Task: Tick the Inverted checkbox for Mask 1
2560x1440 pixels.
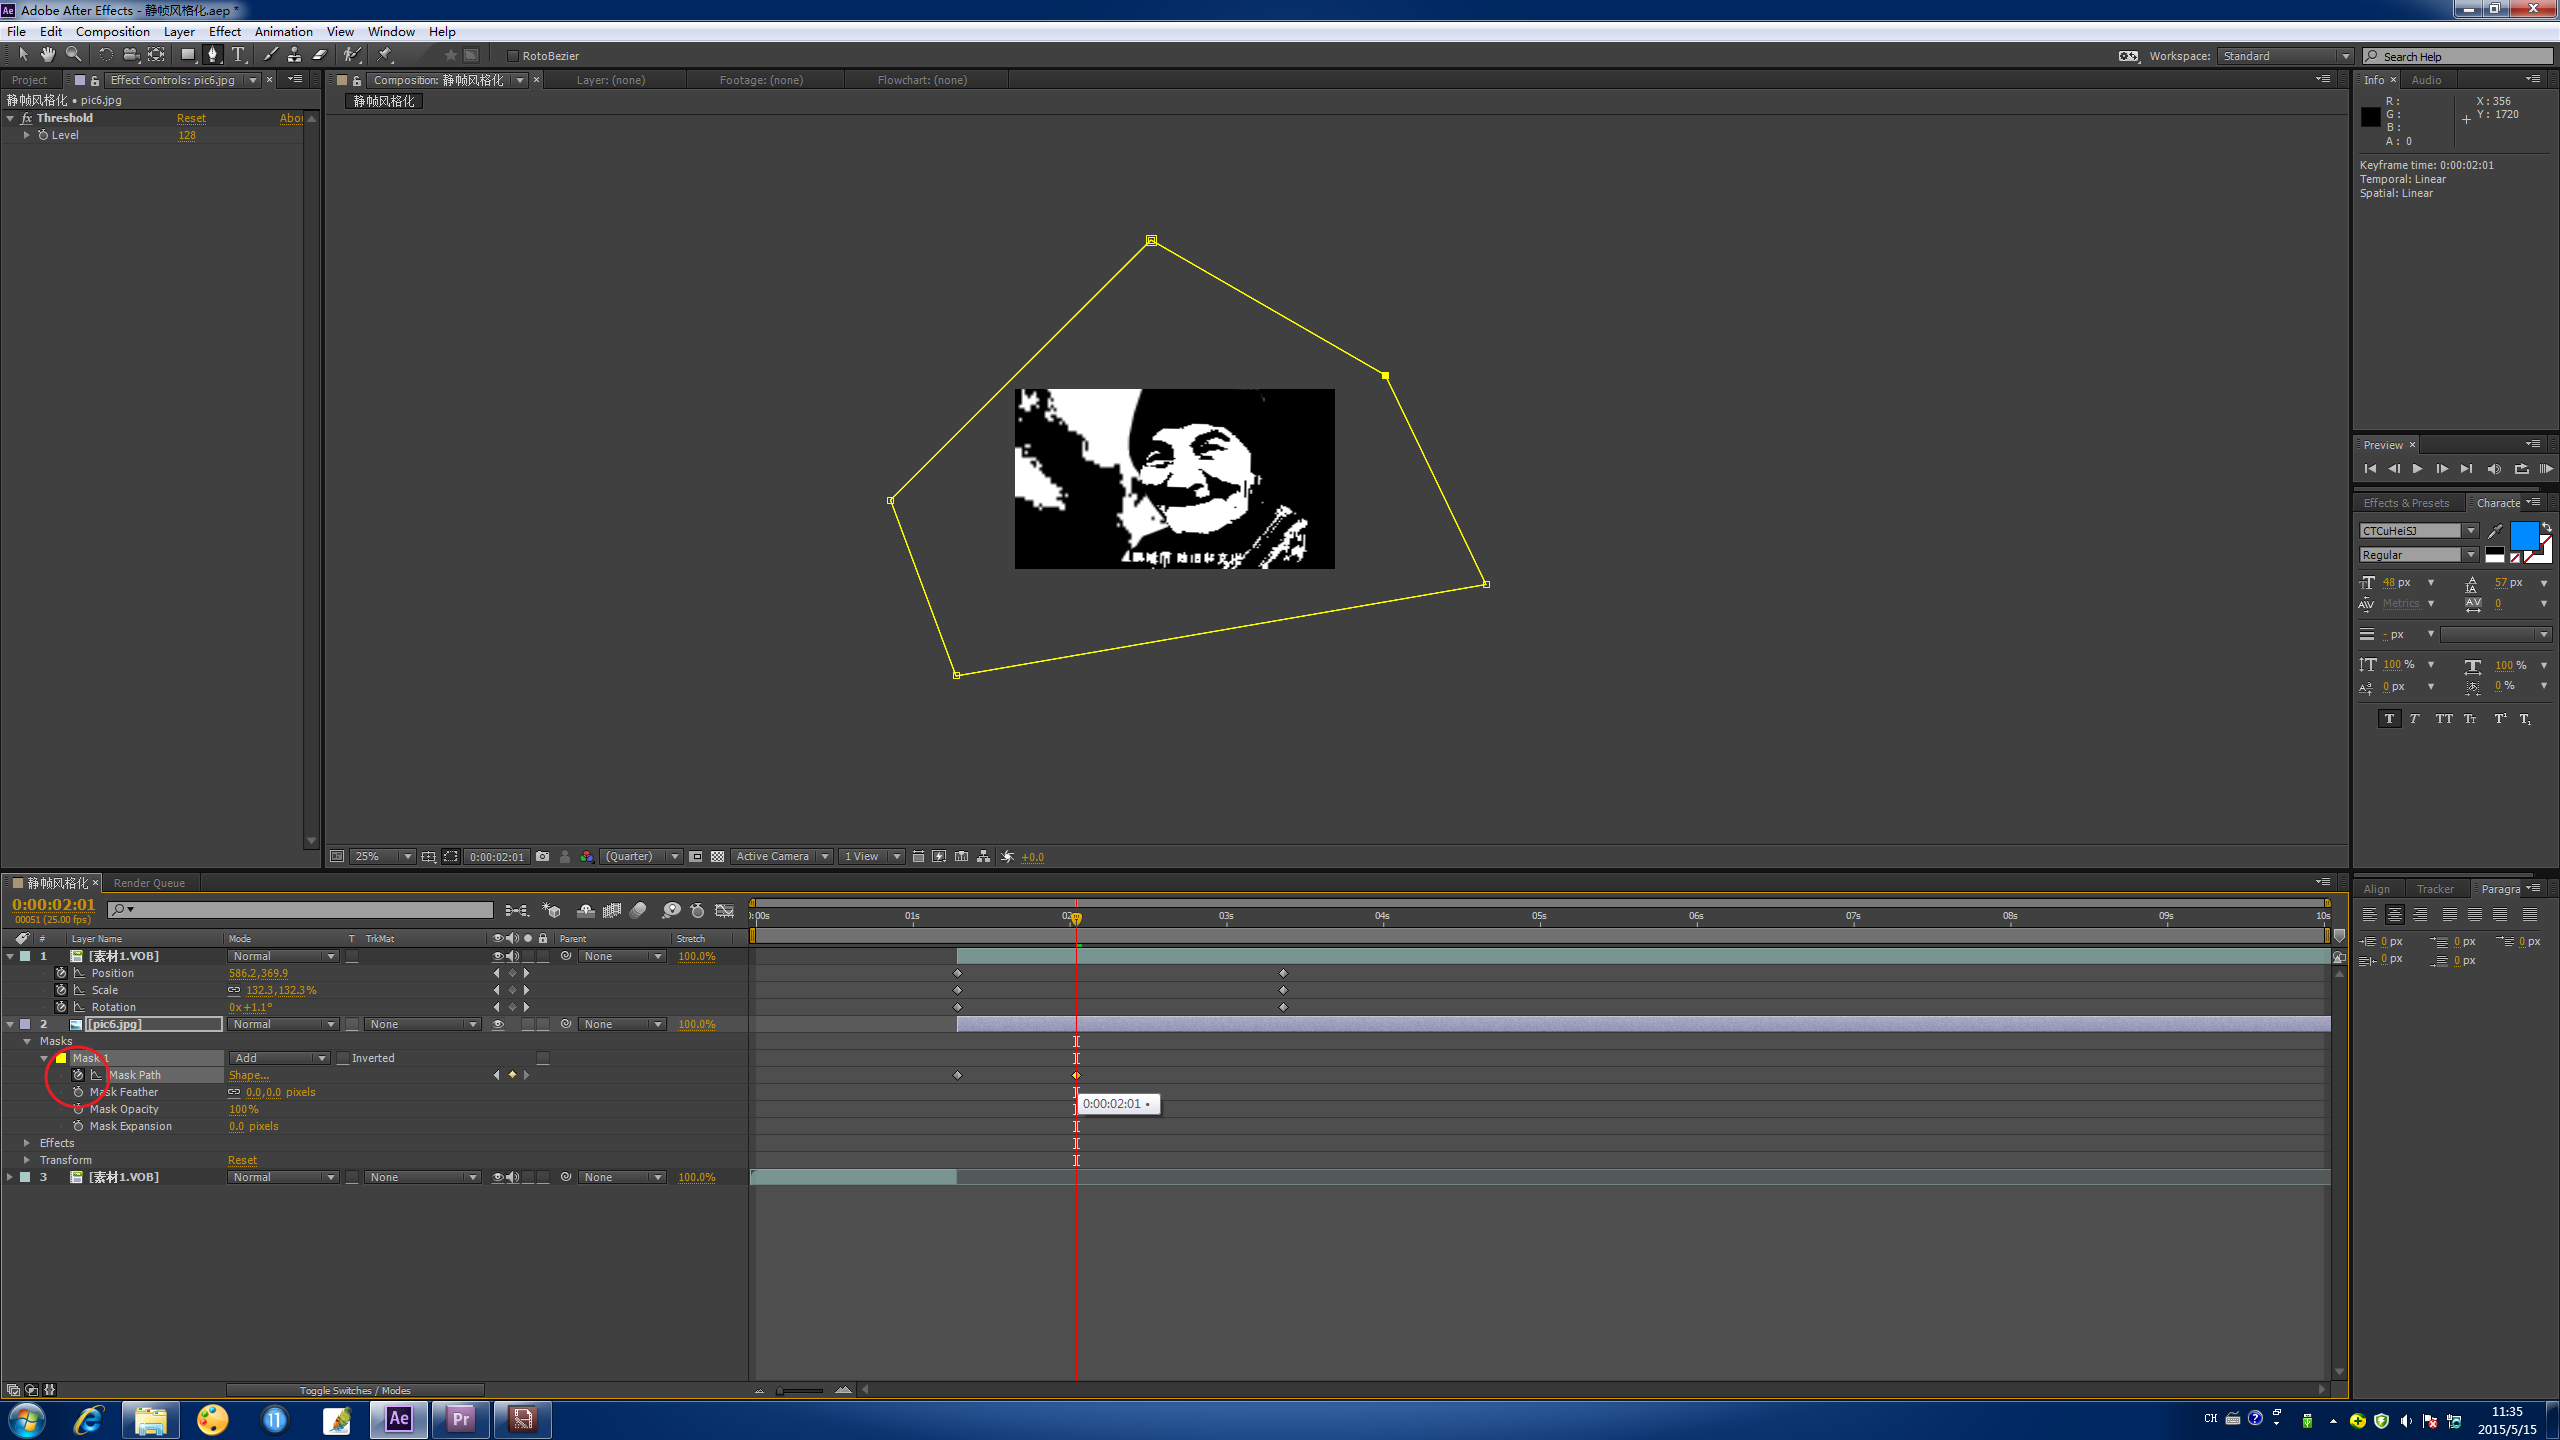Action: point(343,1058)
